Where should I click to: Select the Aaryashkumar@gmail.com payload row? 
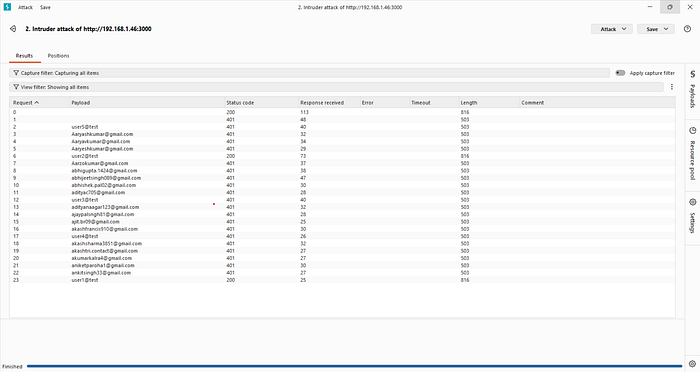click(x=342, y=134)
